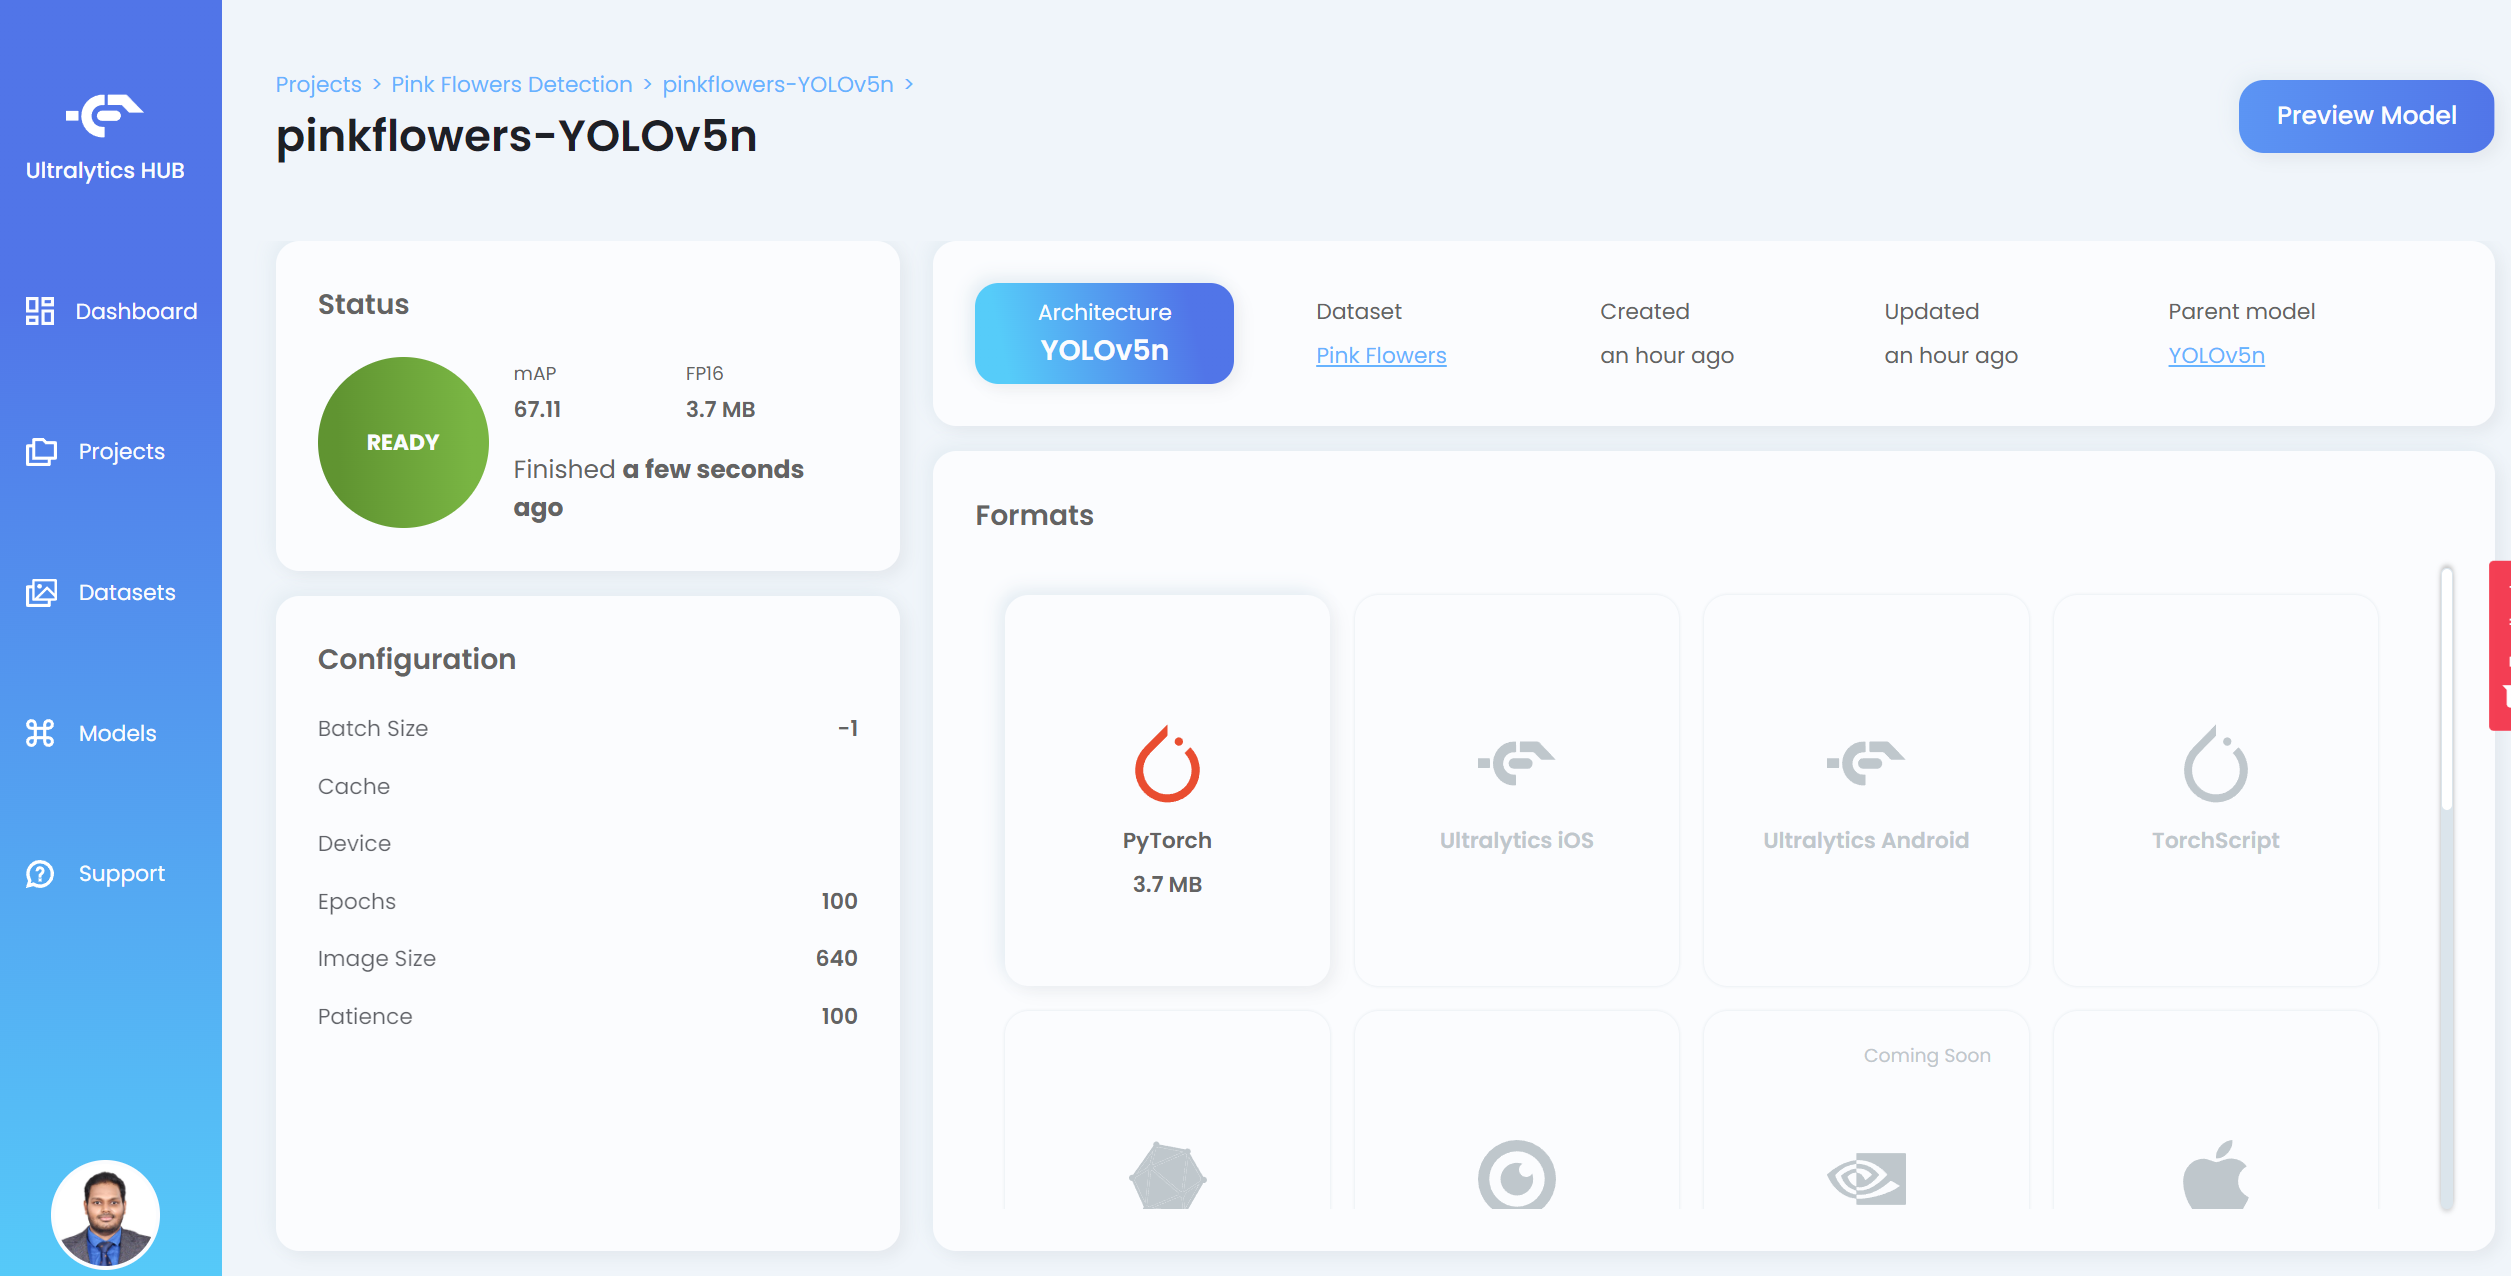
Task: Open the Projects icon in sidebar
Action: [41, 452]
